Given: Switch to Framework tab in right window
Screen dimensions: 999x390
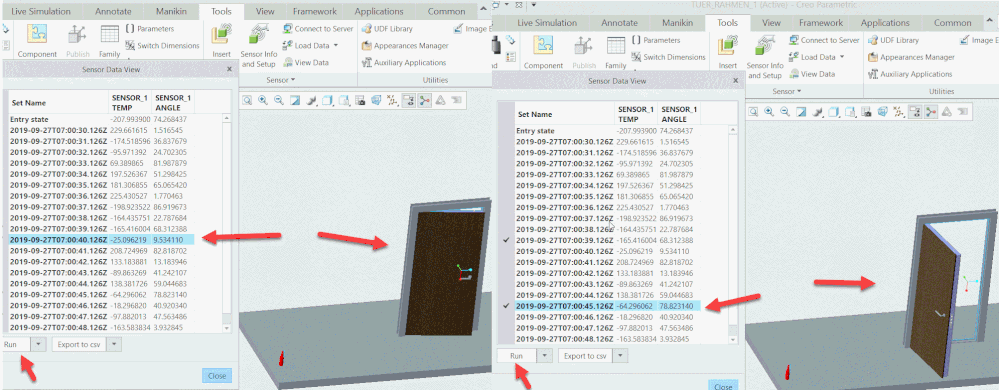Looking at the screenshot, I should 820,22.
